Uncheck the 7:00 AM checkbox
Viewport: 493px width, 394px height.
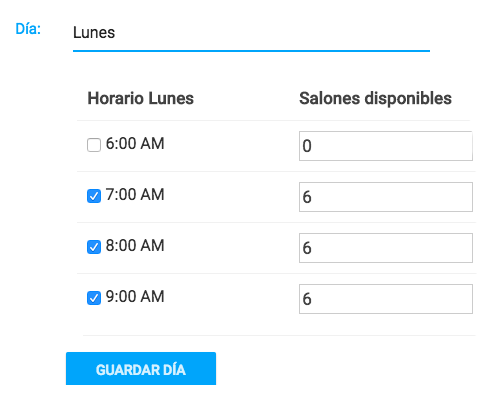click(94, 196)
